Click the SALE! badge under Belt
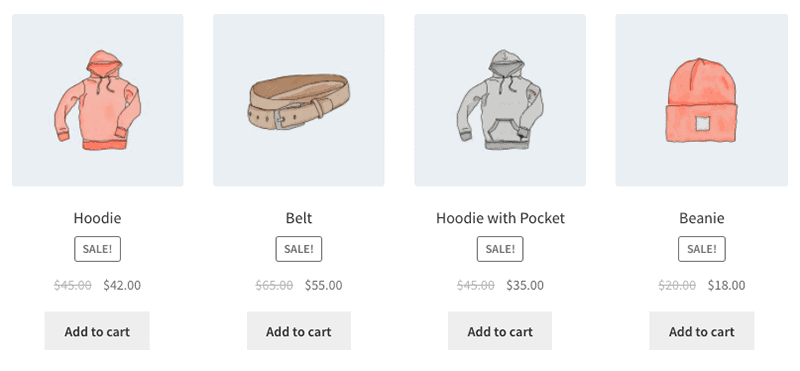Viewport: 800px width, 371px height. (x=298, y=249)
